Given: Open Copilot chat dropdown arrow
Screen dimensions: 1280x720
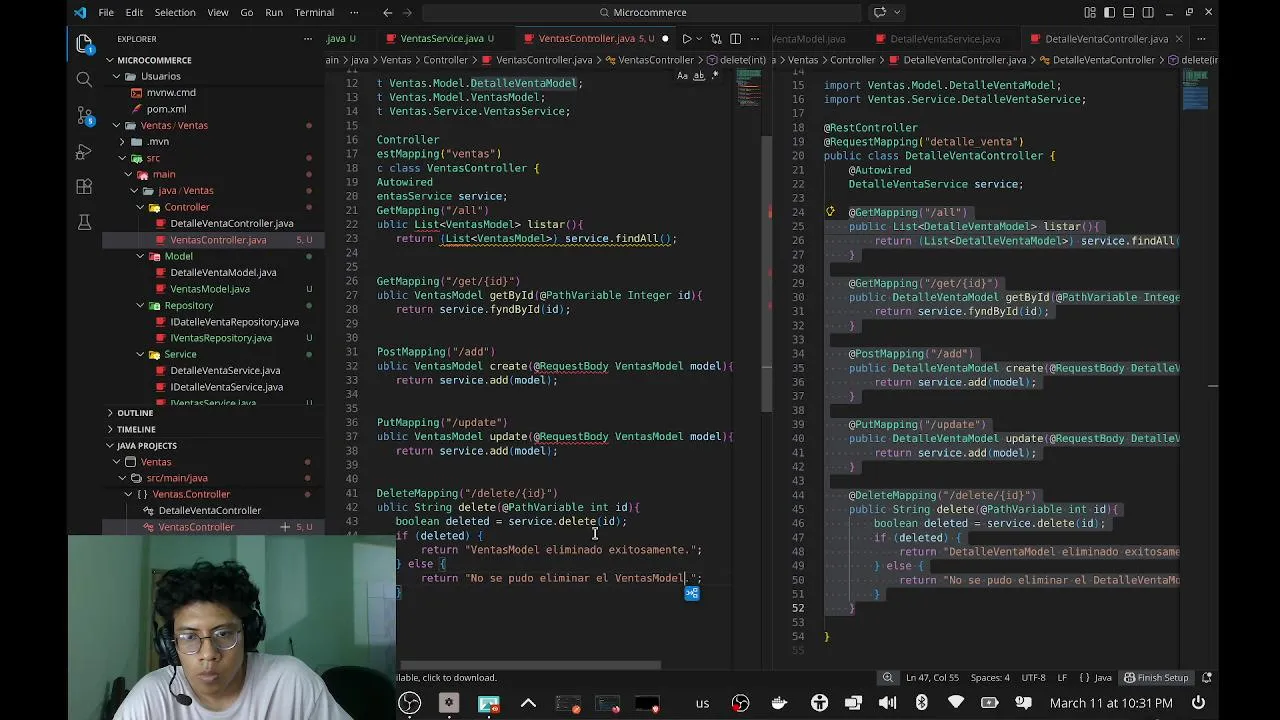Looking at the screenshot, I should coord(895,12).
